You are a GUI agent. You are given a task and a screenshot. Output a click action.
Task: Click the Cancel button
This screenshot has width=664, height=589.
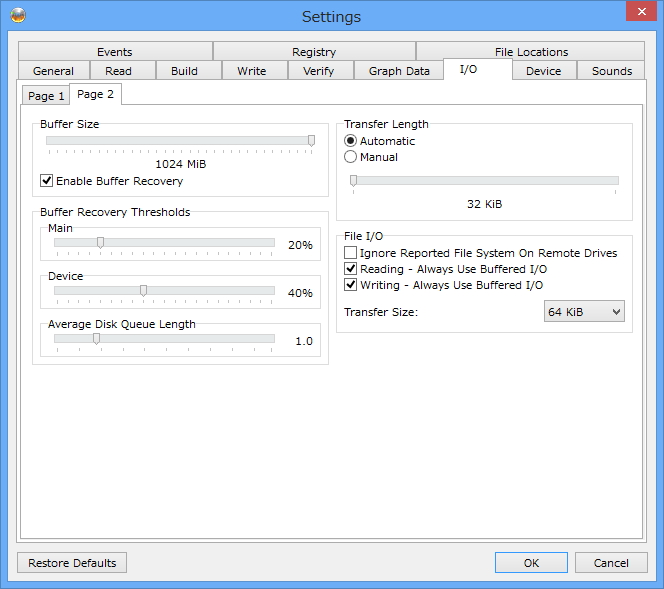click(x=611, y=563)
